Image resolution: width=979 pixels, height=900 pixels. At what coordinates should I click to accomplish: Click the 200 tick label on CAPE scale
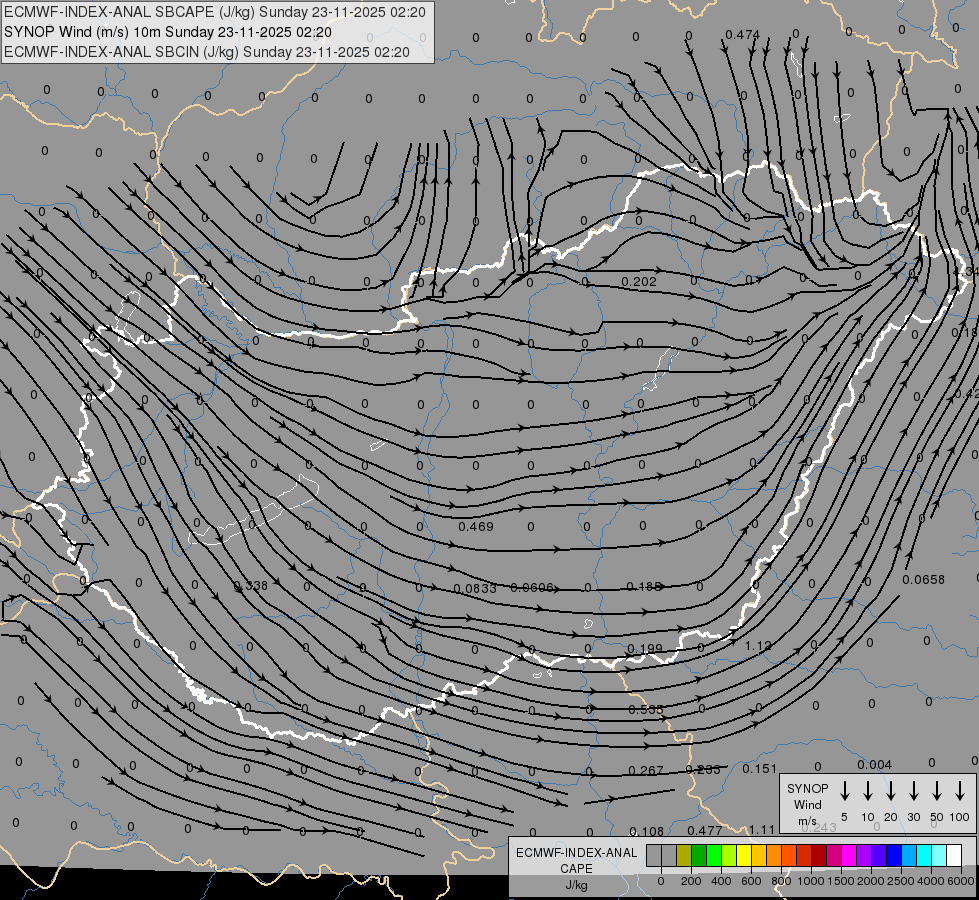[x=691, y=881]
